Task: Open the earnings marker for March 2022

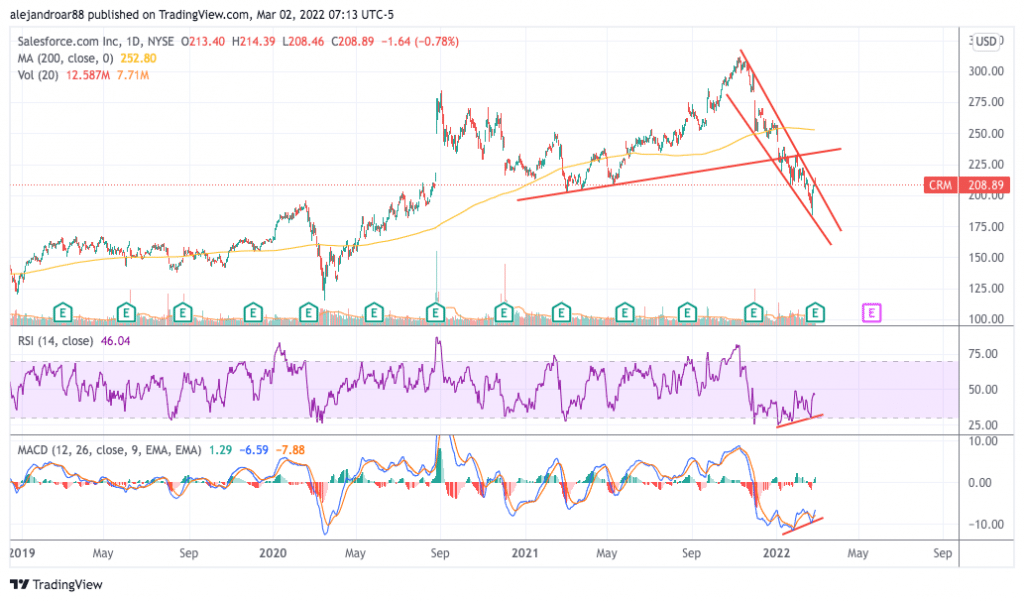Action: [814, 313]
